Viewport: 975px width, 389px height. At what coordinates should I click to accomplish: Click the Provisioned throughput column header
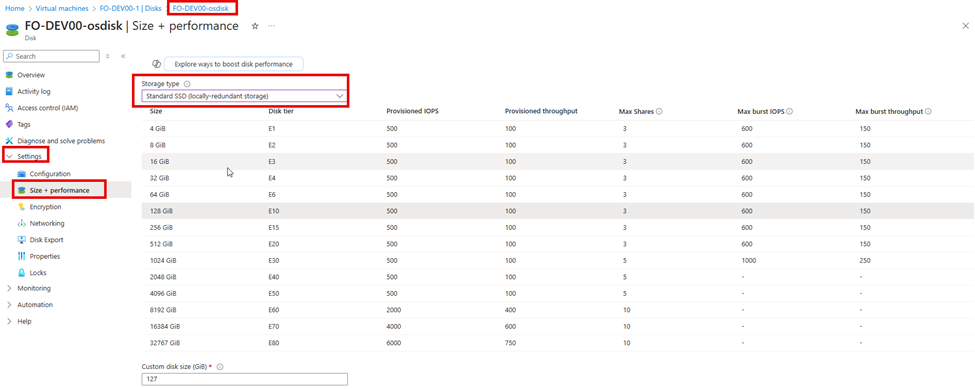click(542, 112)
